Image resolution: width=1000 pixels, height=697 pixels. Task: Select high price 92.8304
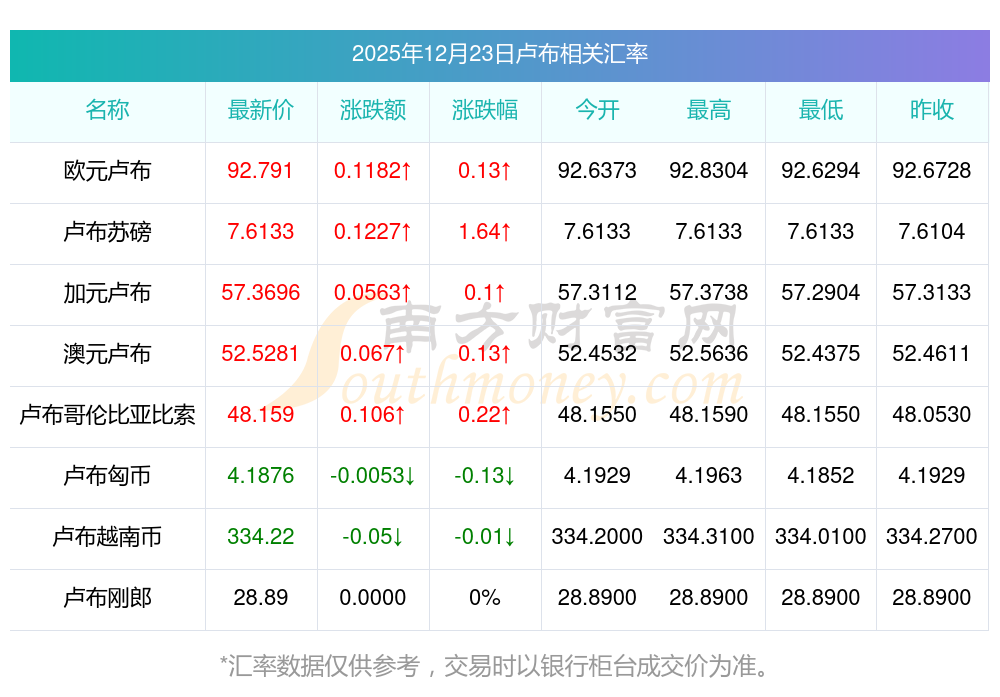[x=709, y=170]
